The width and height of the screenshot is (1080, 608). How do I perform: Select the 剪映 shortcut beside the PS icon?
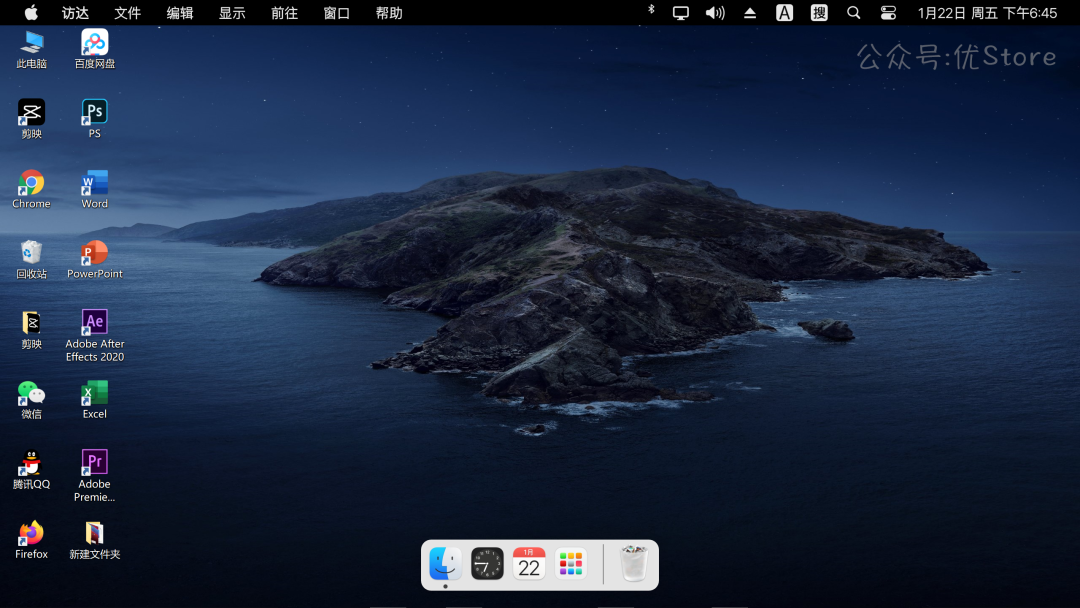tap(31, 118)
